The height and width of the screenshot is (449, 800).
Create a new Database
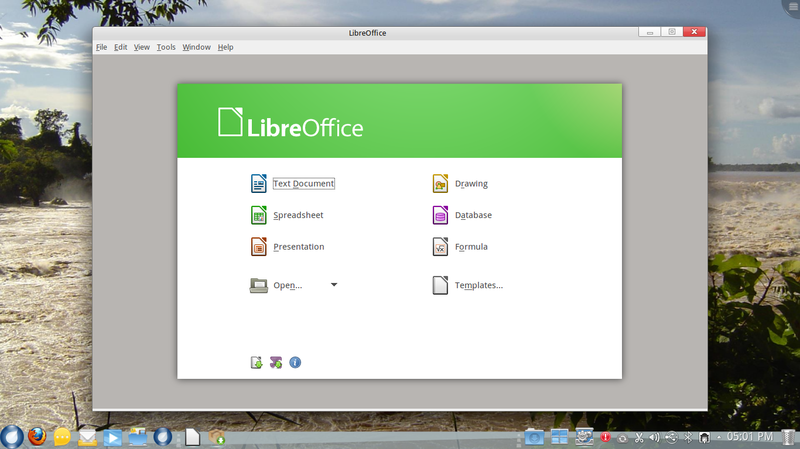(x=462, y=215)
